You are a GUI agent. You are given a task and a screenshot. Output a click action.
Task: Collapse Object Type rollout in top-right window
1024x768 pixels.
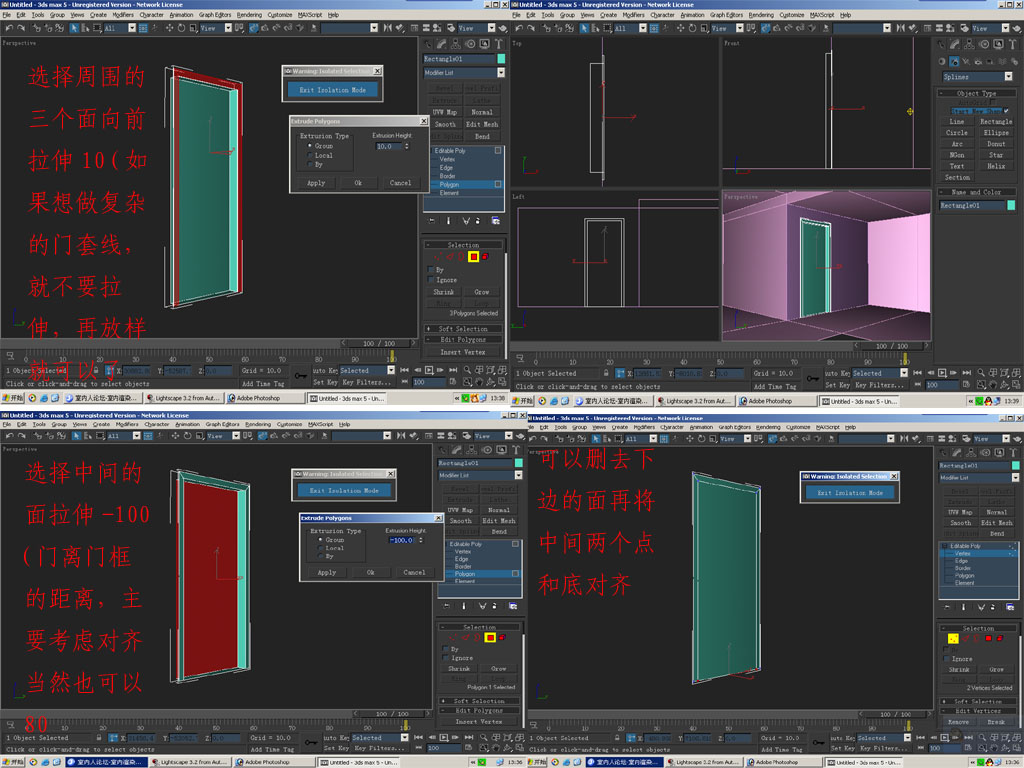976,93
